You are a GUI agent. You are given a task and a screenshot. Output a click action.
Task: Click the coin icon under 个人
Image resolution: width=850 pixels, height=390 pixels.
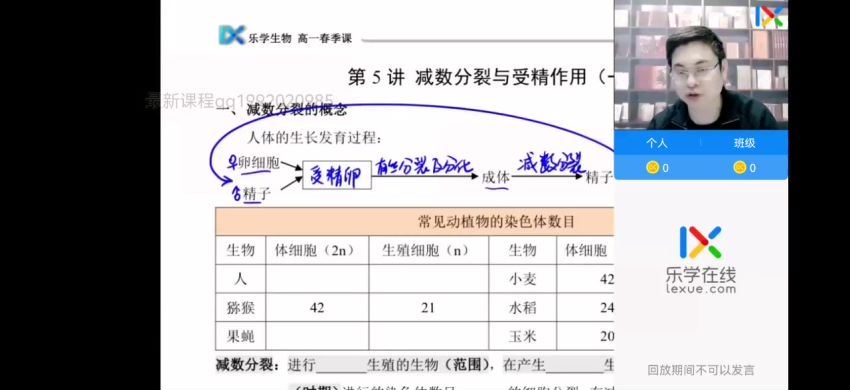click(x=652, y=168)
